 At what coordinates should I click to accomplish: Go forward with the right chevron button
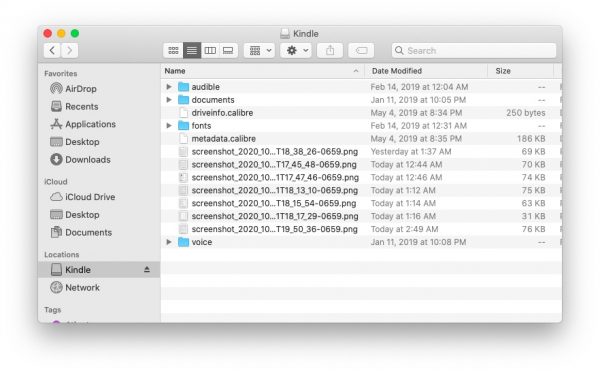[x=70, y=50]
